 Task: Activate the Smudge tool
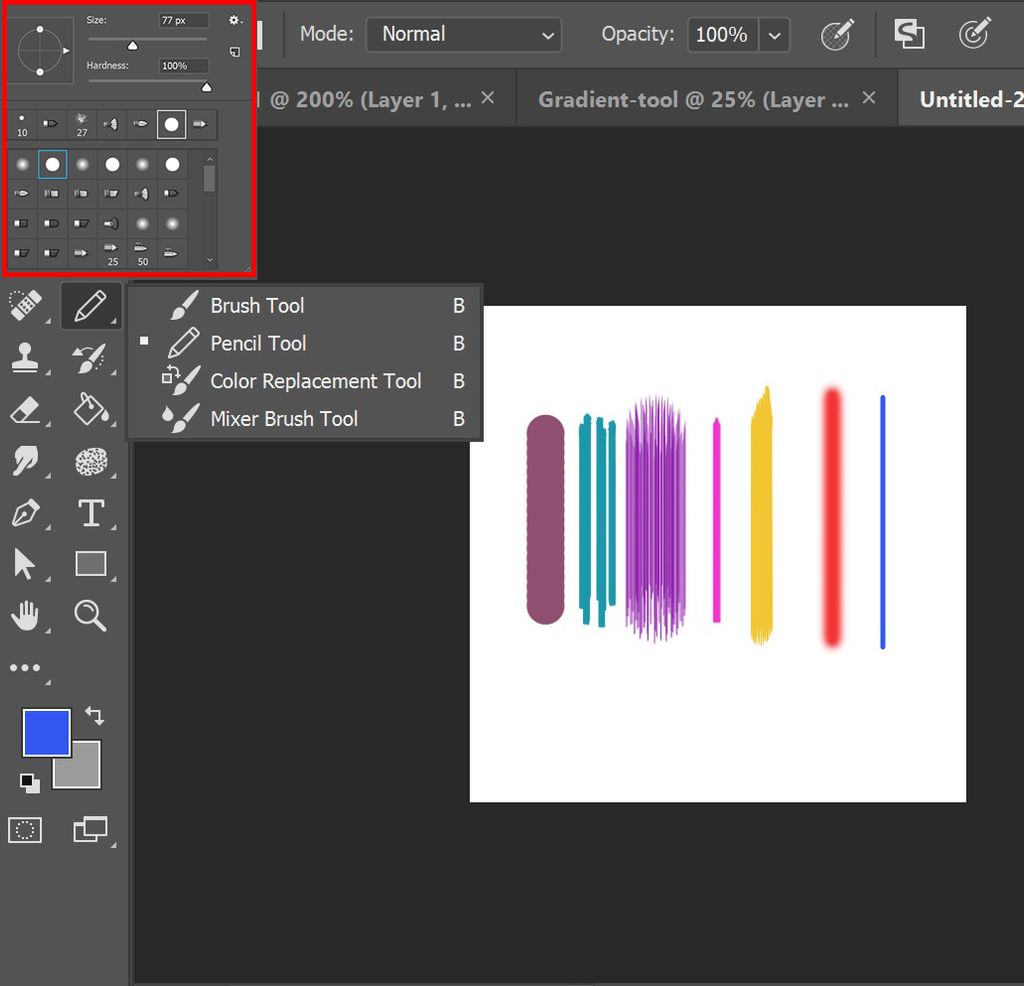coord(27,461)
